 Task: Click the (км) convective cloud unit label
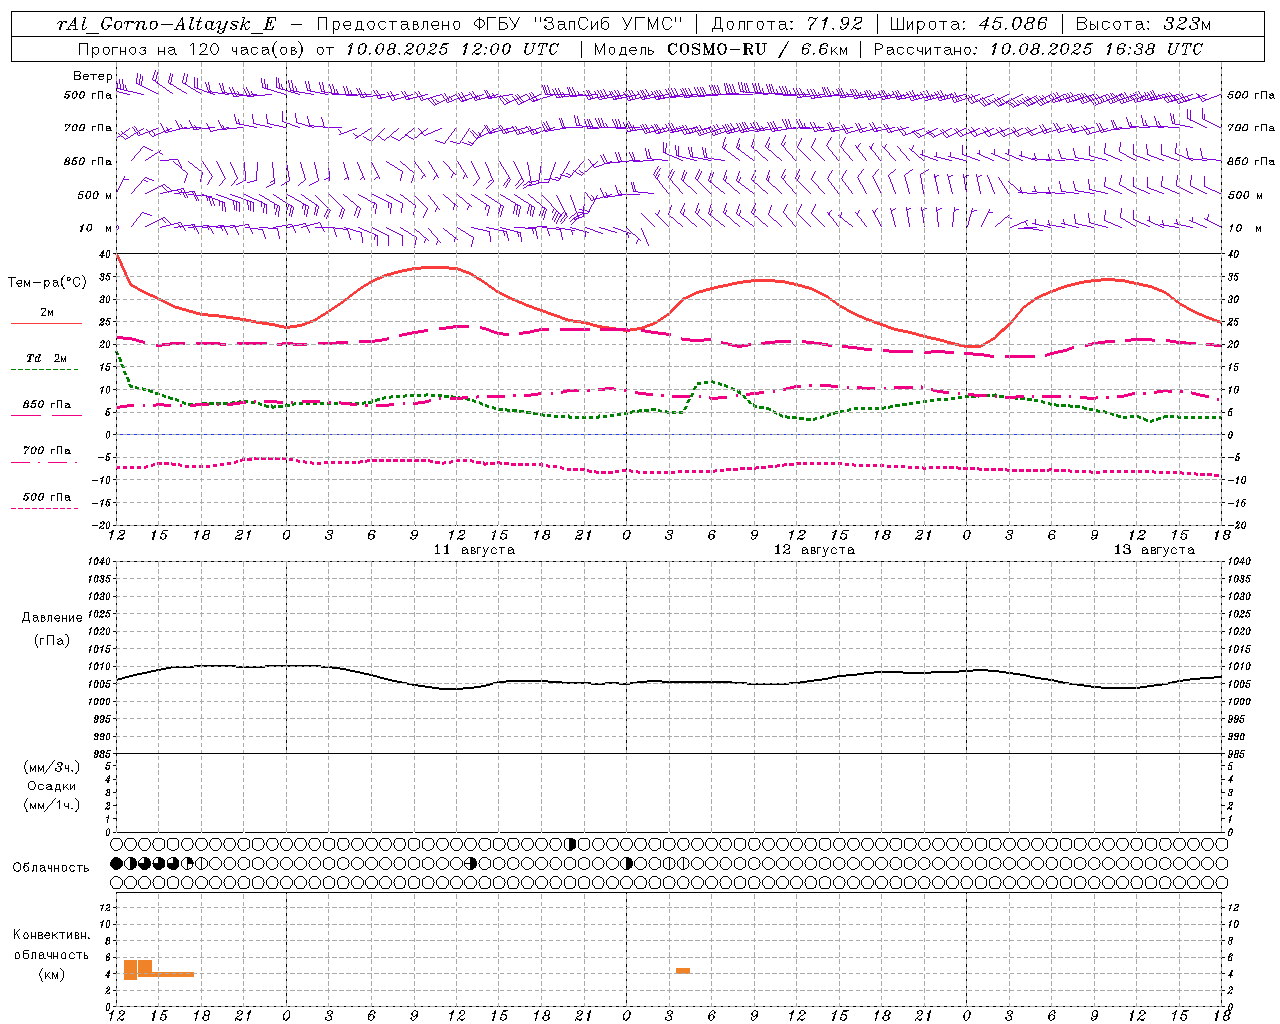pos(51,974)
